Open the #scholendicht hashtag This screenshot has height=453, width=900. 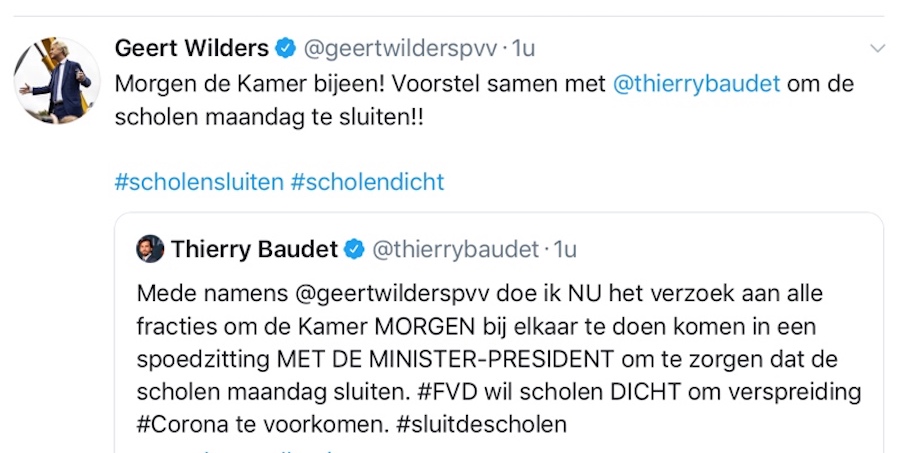(367, 182)
